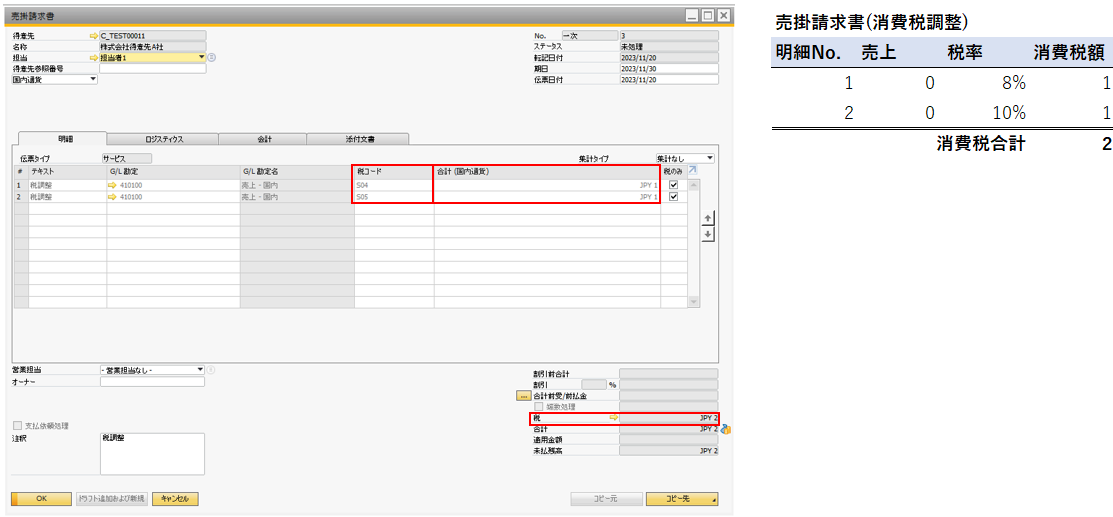Screen dimensions: 1113x517
Task: Click the 税コード column header
Action: point(394,171)
